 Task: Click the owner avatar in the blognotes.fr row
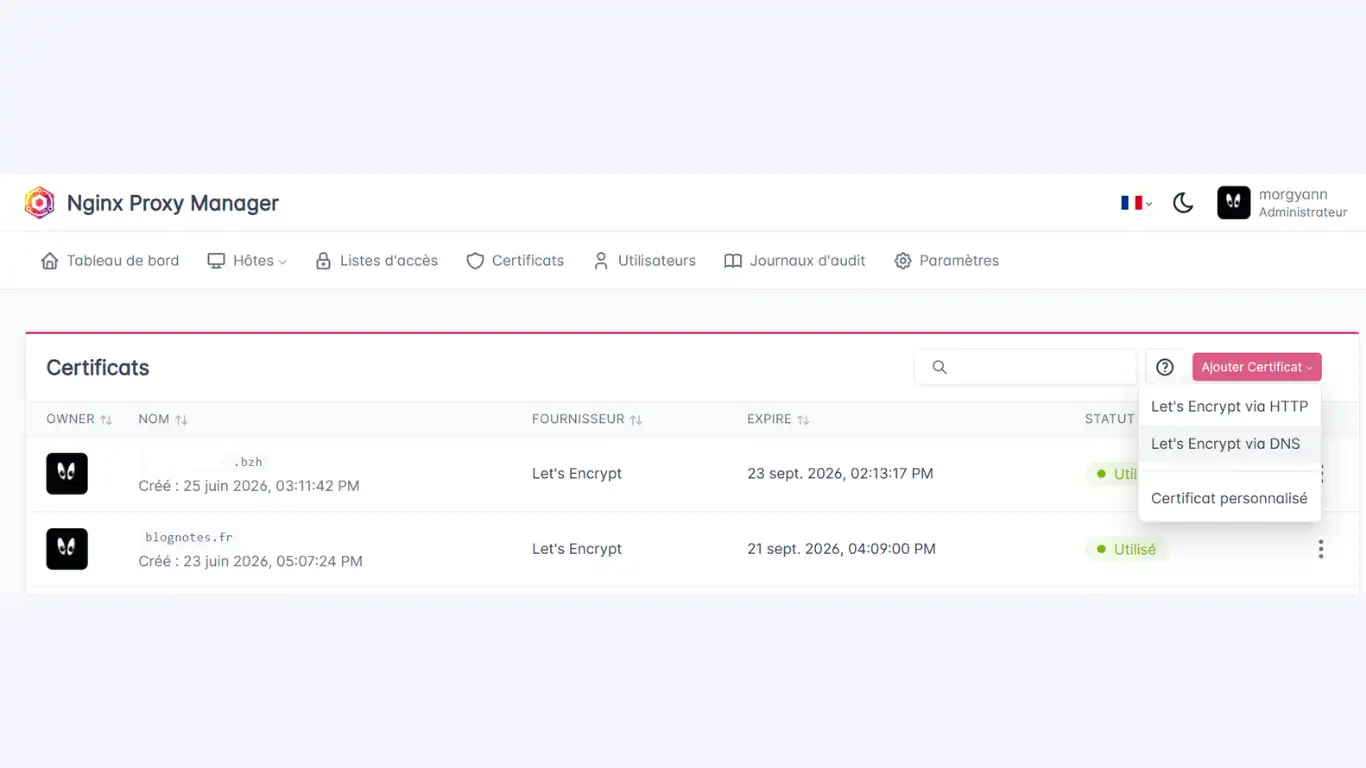[x=67, y=549]
